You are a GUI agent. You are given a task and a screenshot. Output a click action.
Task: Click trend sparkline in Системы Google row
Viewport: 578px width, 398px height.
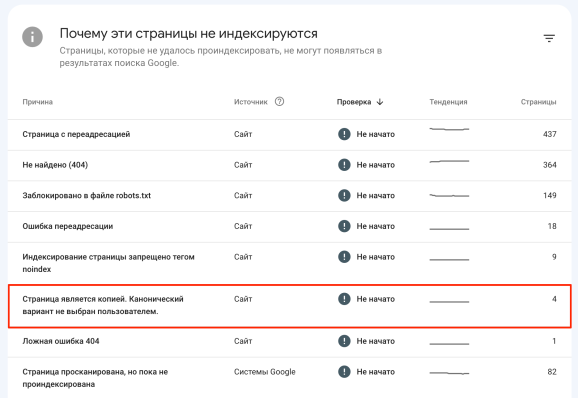[x=449, y=373]
